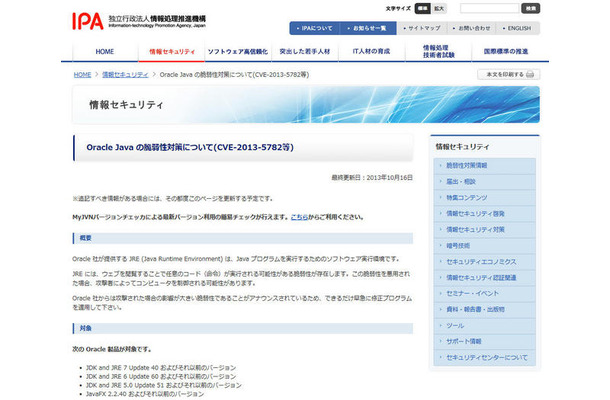
Task: Switch to the ENGLISH site
Action: click(517, 28)
